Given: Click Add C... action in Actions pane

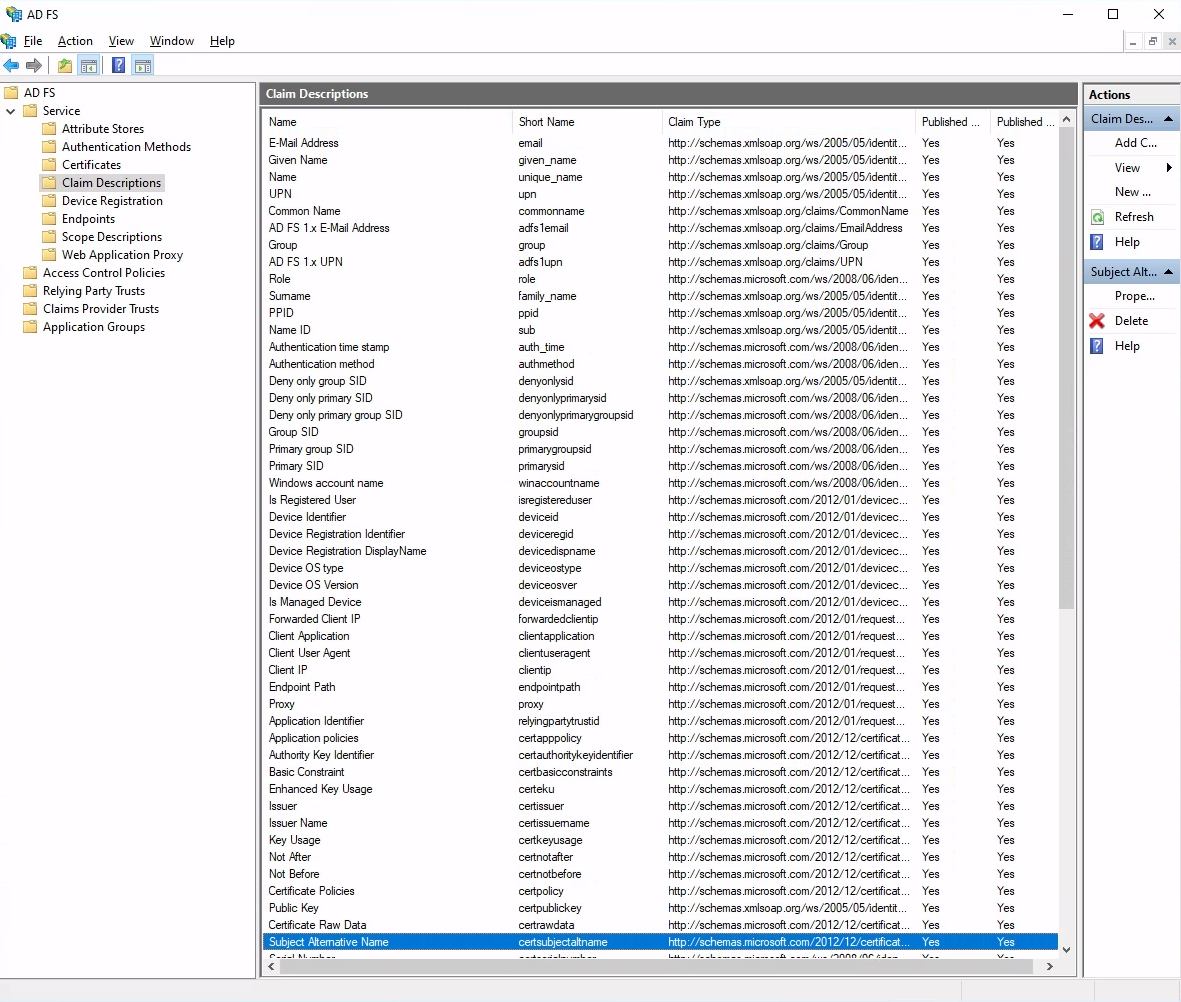Looking at the screenshot, I should tap(1136, 143).
